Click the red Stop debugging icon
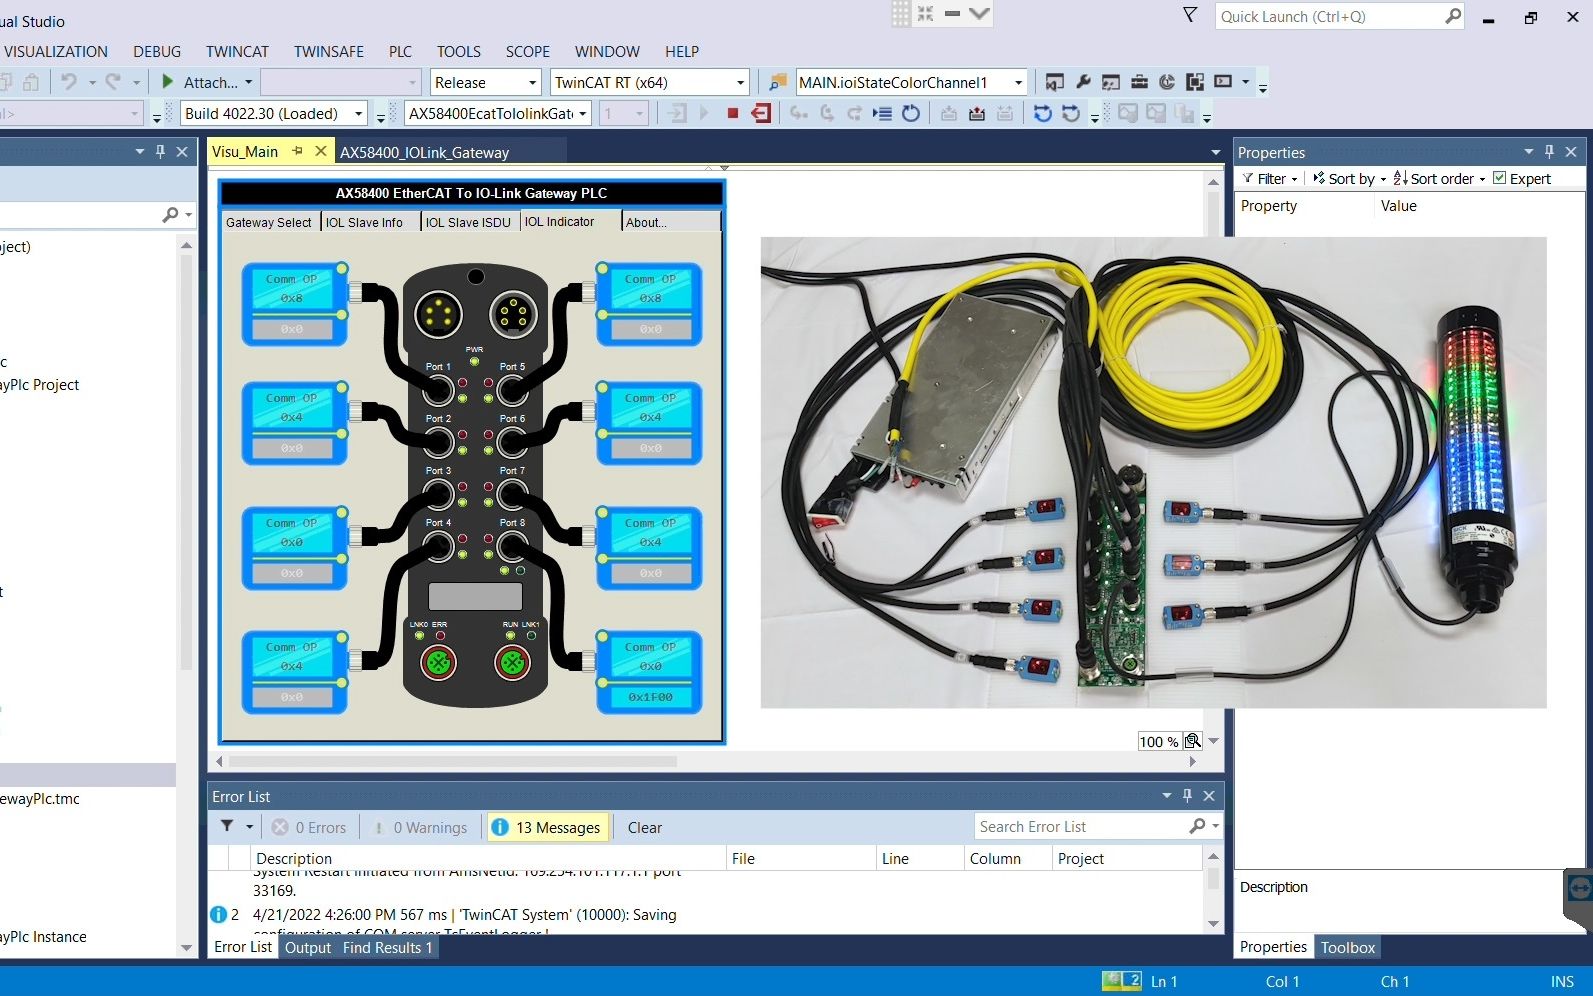 (732, 113)
